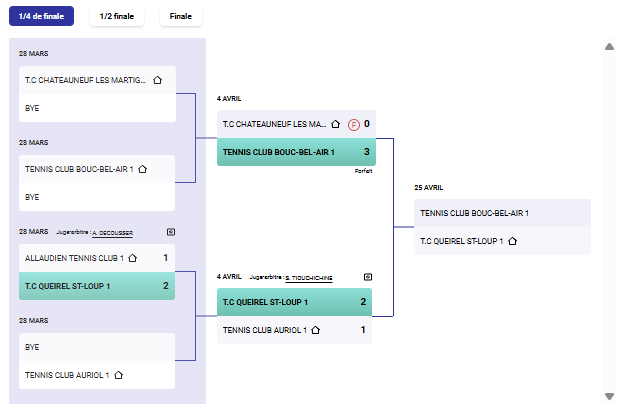Click home icon next to Tennis Club Bouc-Bel-Air 1, 28 Mars
This screenshot has width=627, height=409.
coord(142,169)
